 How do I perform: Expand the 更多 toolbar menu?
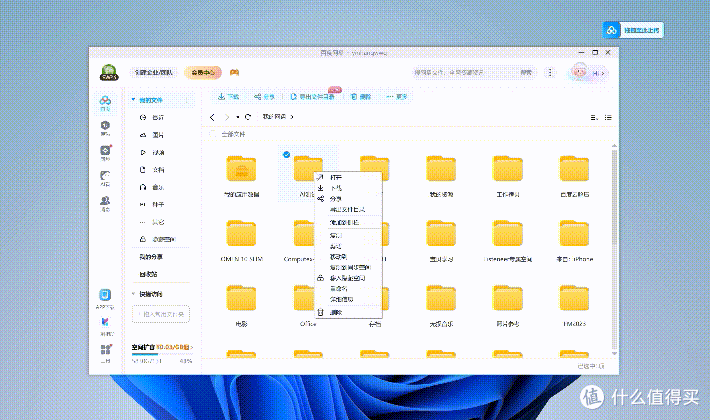(397, 96)
